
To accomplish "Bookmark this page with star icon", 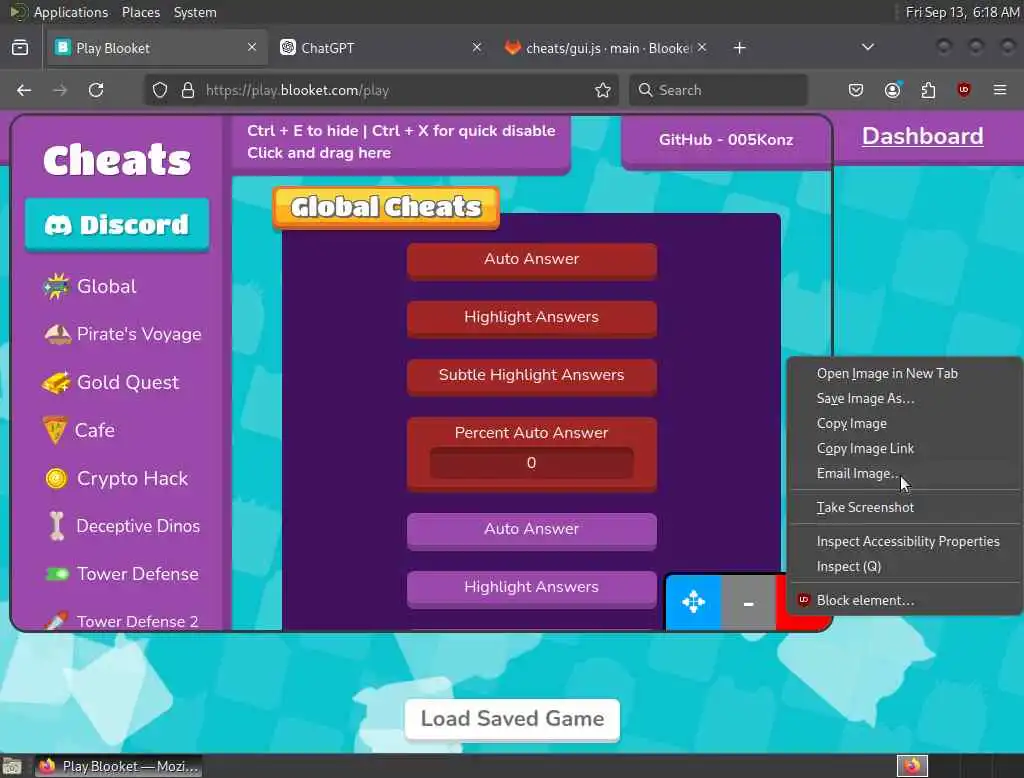I will tap(603, 90).
